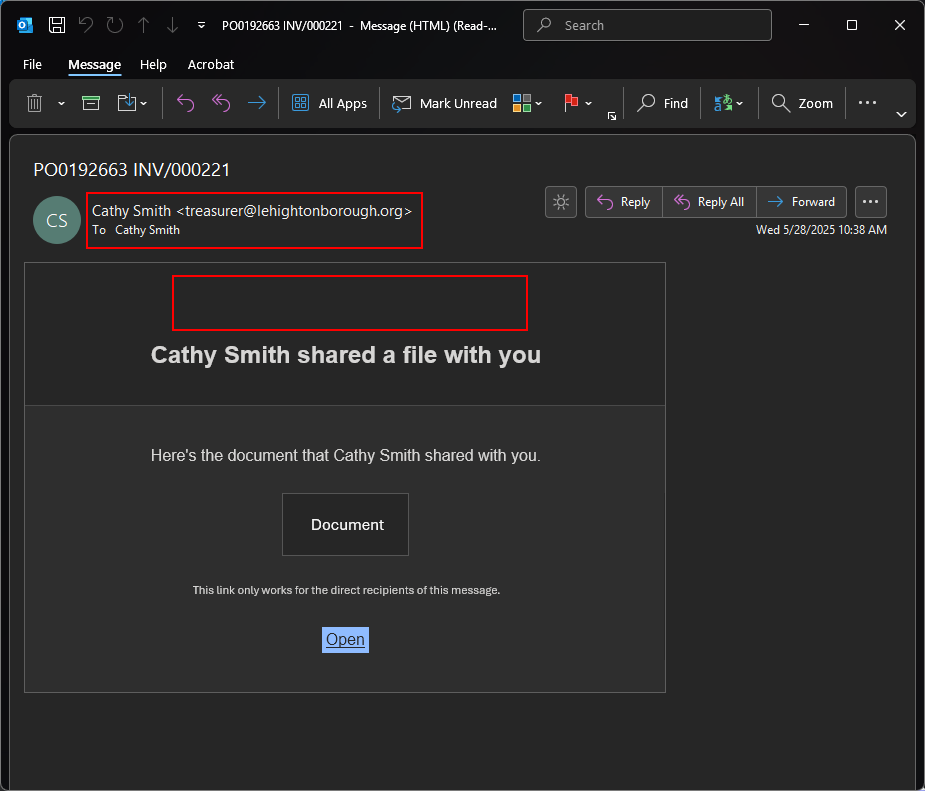This screenshot has height=791, width=925.
Task: Mark the message as Unread
Action: 445,103
